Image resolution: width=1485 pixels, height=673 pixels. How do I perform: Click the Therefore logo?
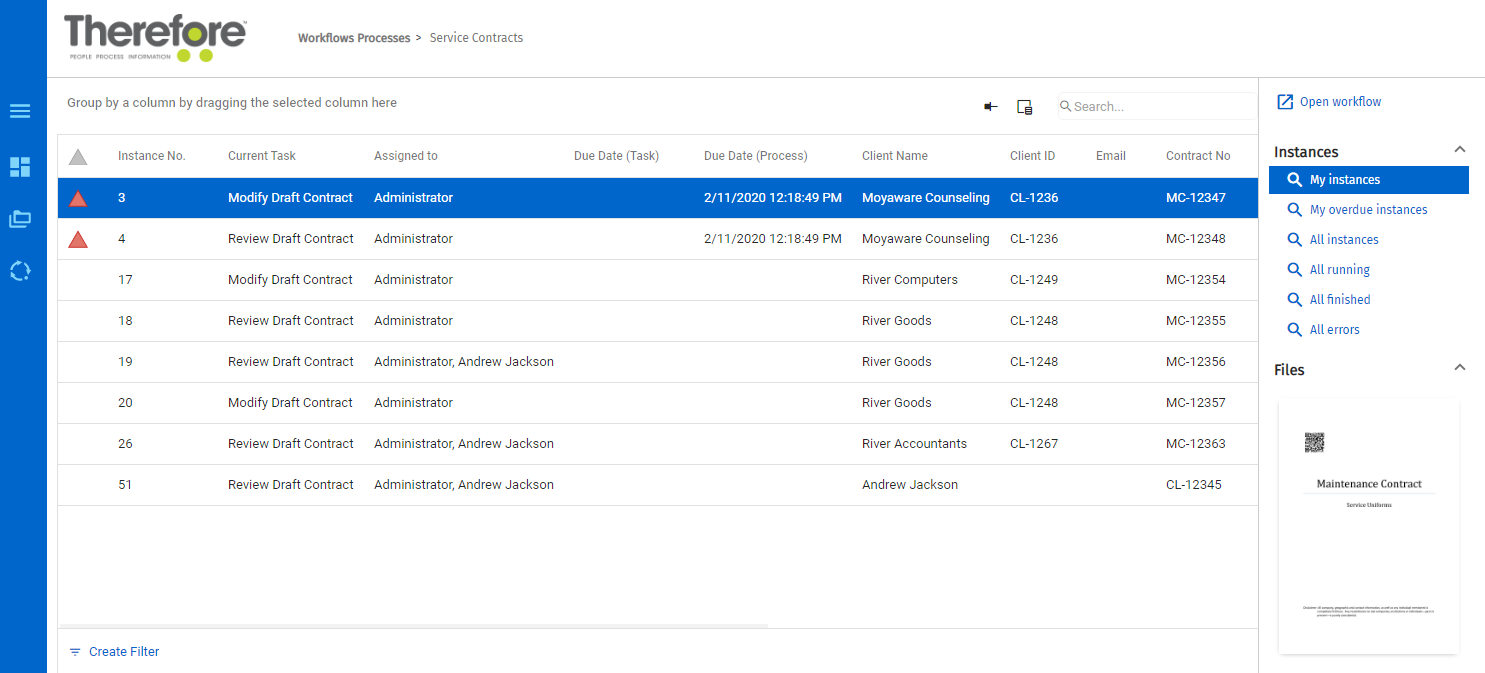click(x=155, y=38)
